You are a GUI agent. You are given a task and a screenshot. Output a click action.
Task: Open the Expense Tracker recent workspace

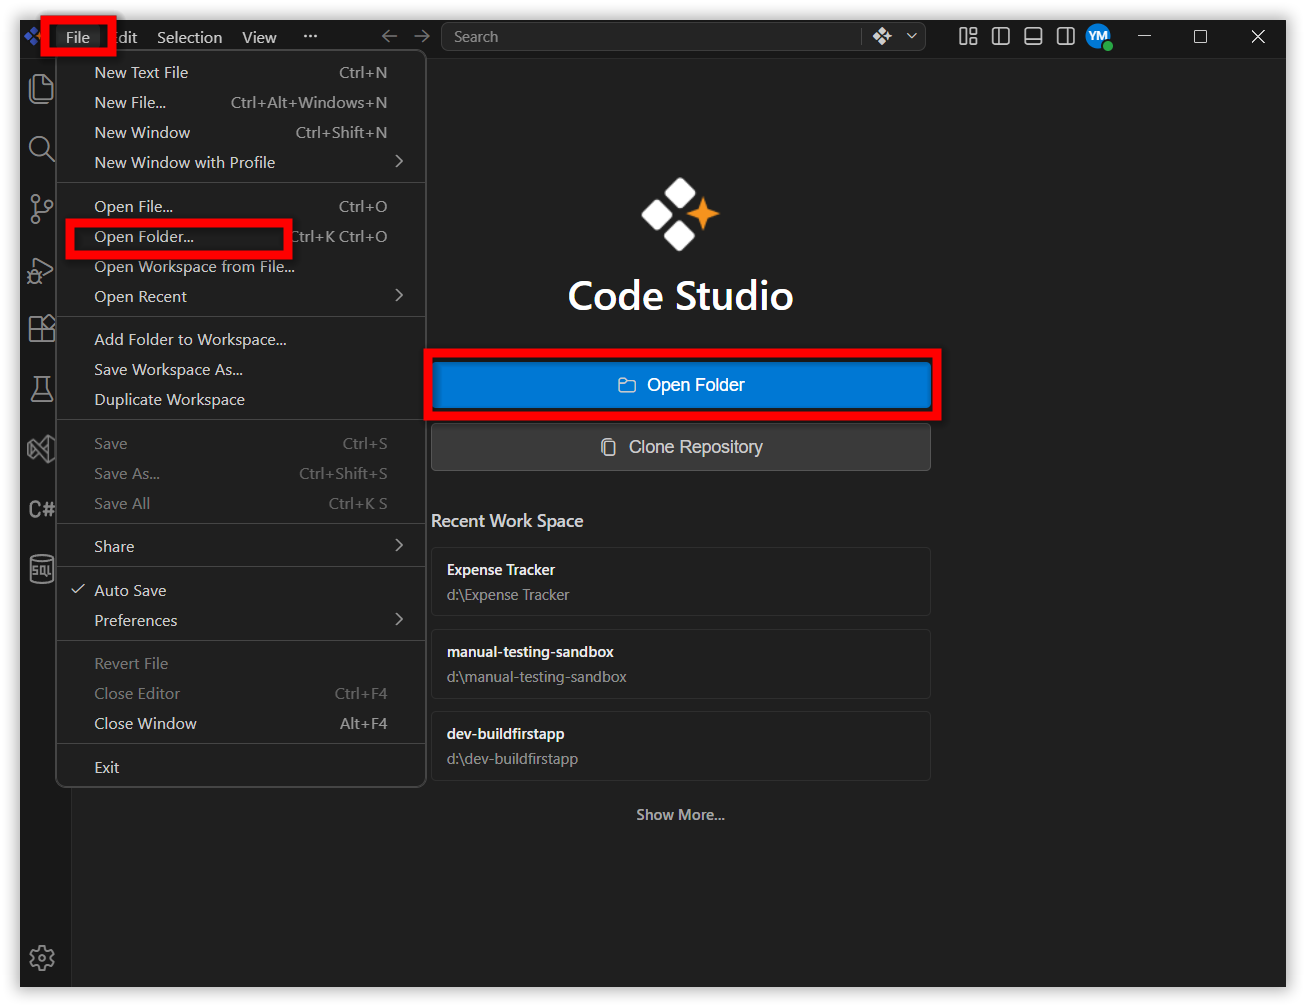[x=681, y=581]
